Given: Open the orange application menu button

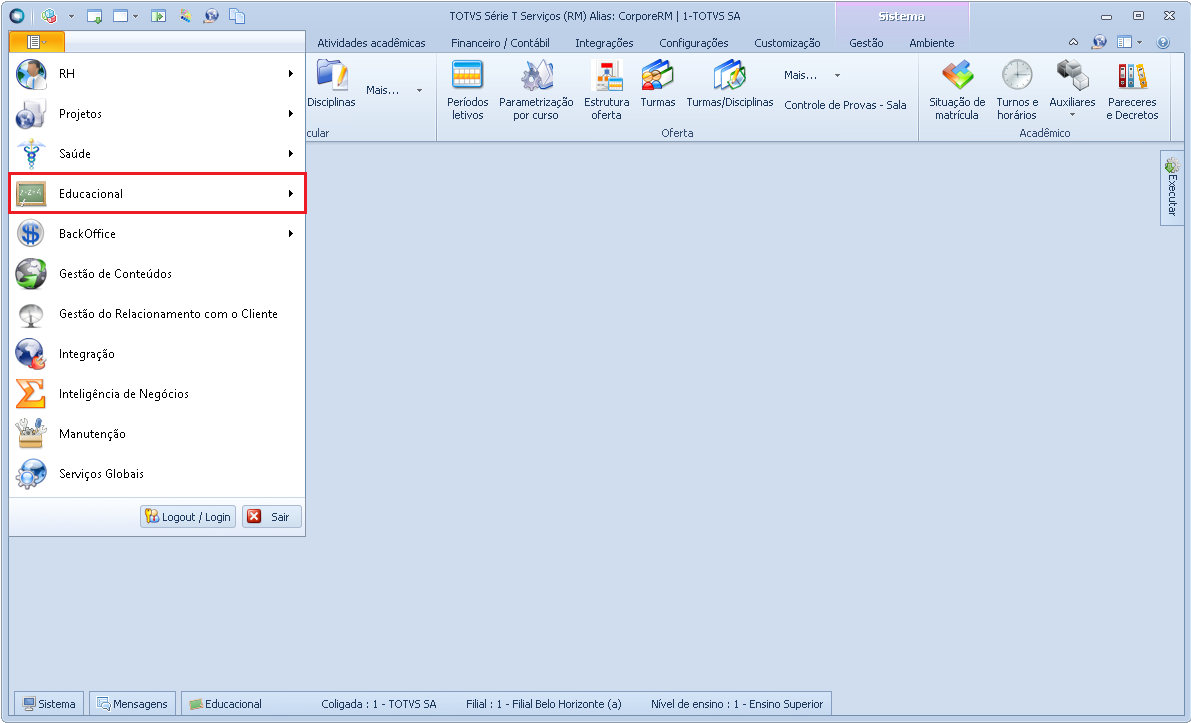Looking at the screenshot, I should coord(36,42).
